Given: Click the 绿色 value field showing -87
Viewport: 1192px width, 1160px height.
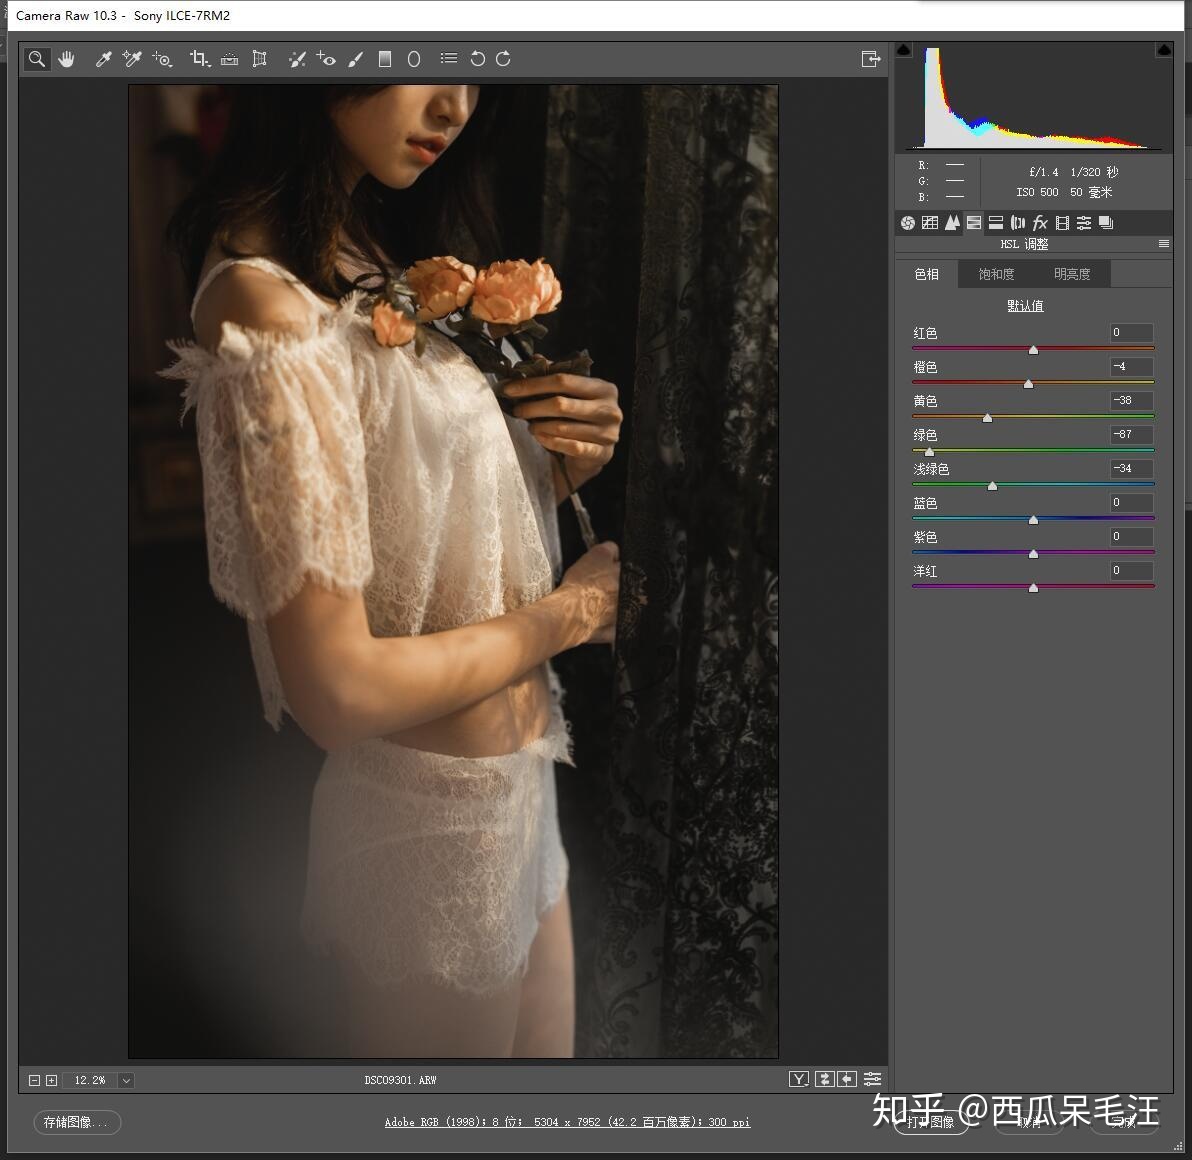Looking at the screenshot, I should [1131, 434].
